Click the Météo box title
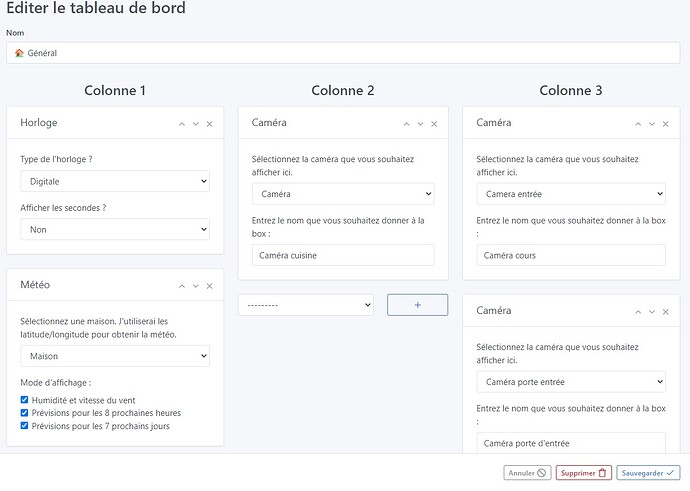This screenshot has height=491, width=690. (35, 285)
